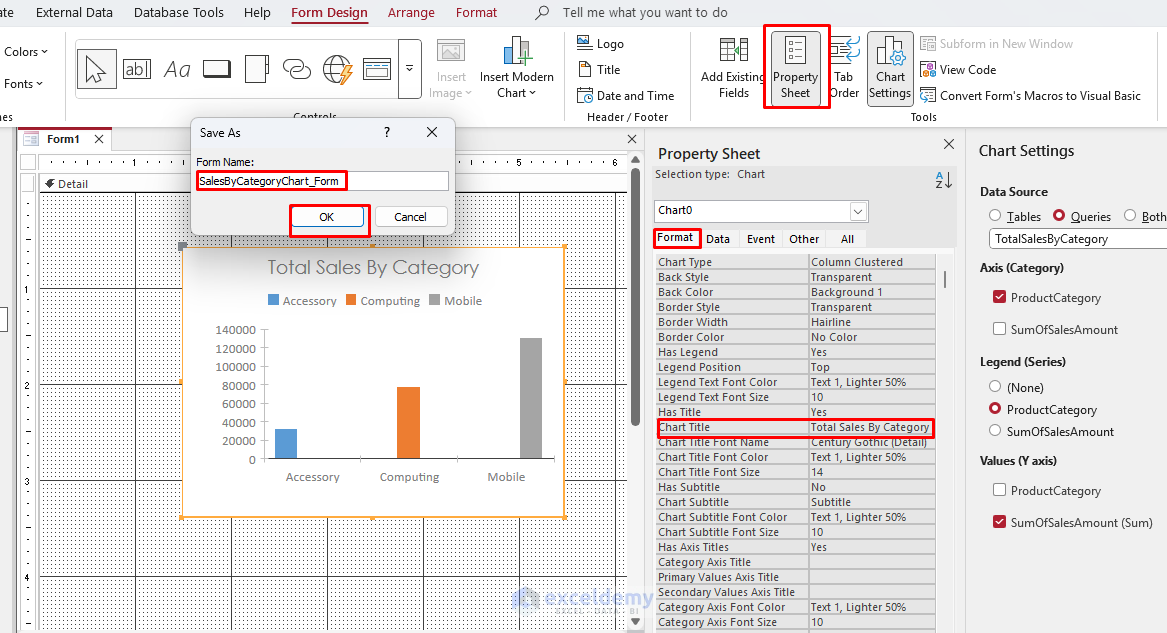Viewport: 1167px width, 633px height.
Task: Click the Detail section bar
Action: (x=331, y=184)
